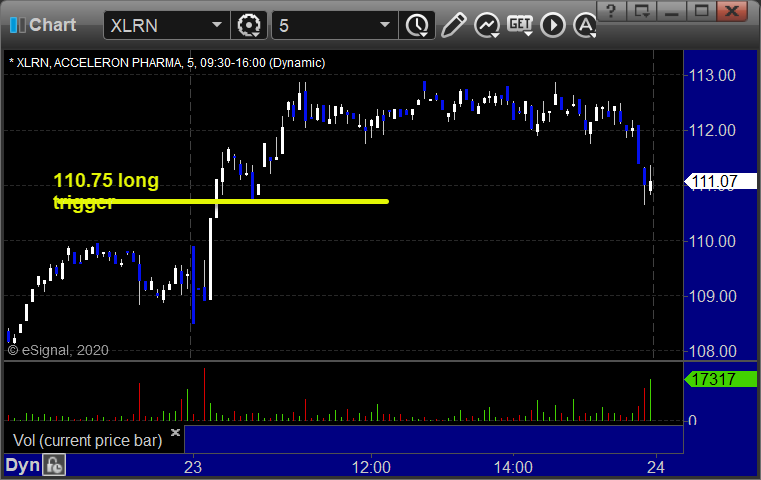Toggle the lock icon next to Dyn
This screenshot has height=480, width=761.
[x=54, y=465]
